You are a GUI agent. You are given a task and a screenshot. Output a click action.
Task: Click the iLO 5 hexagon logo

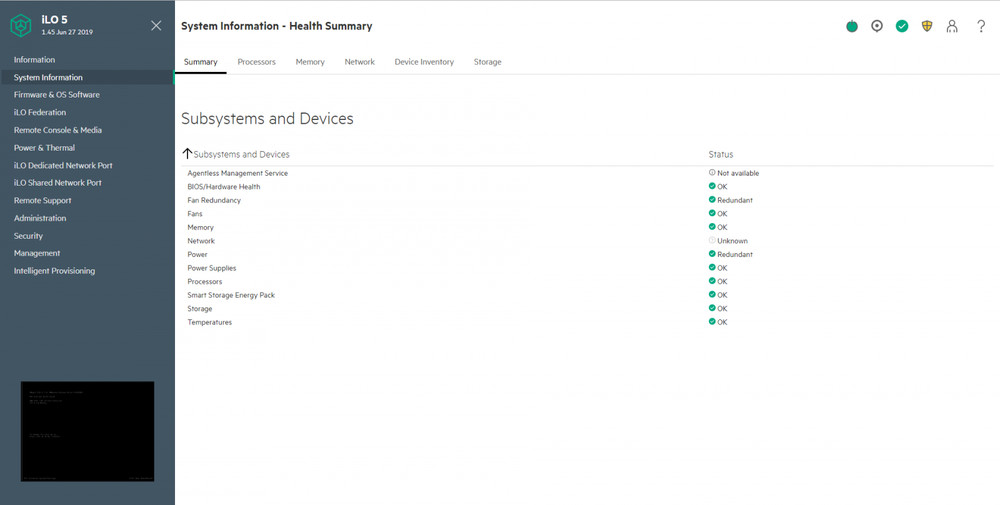point(21,26)
